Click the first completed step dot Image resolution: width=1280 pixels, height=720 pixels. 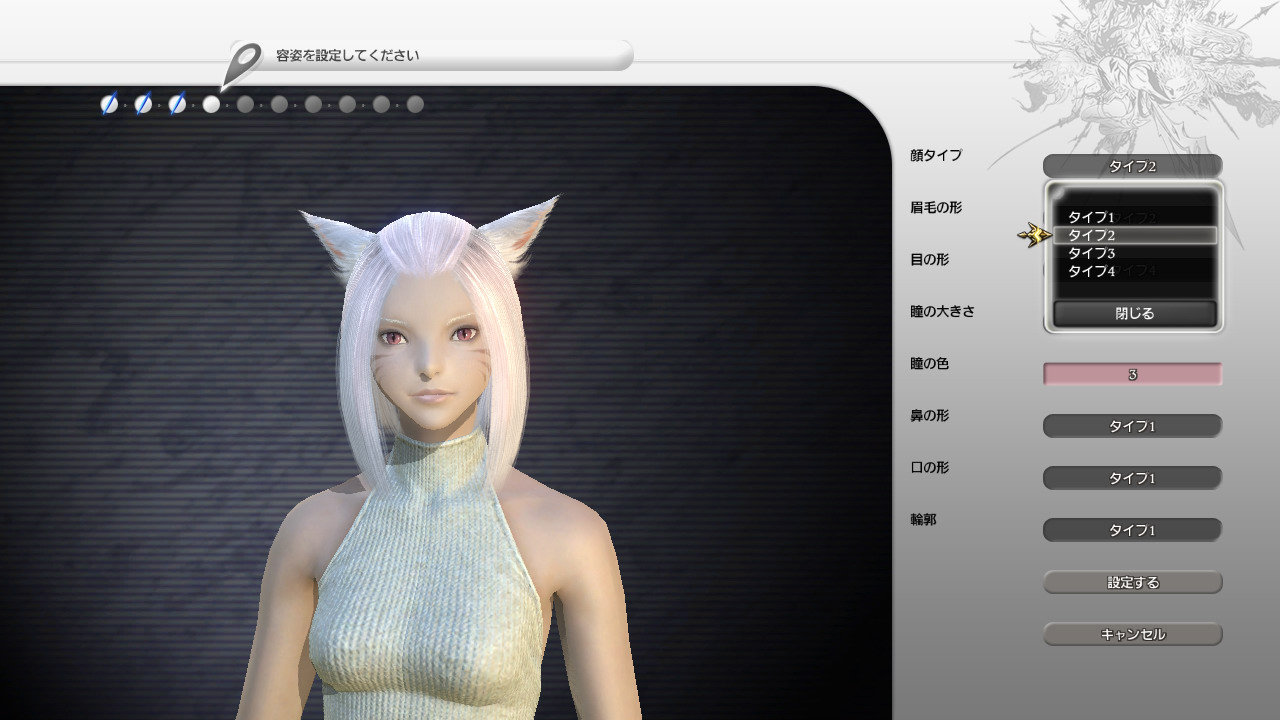tap(109, 104)
